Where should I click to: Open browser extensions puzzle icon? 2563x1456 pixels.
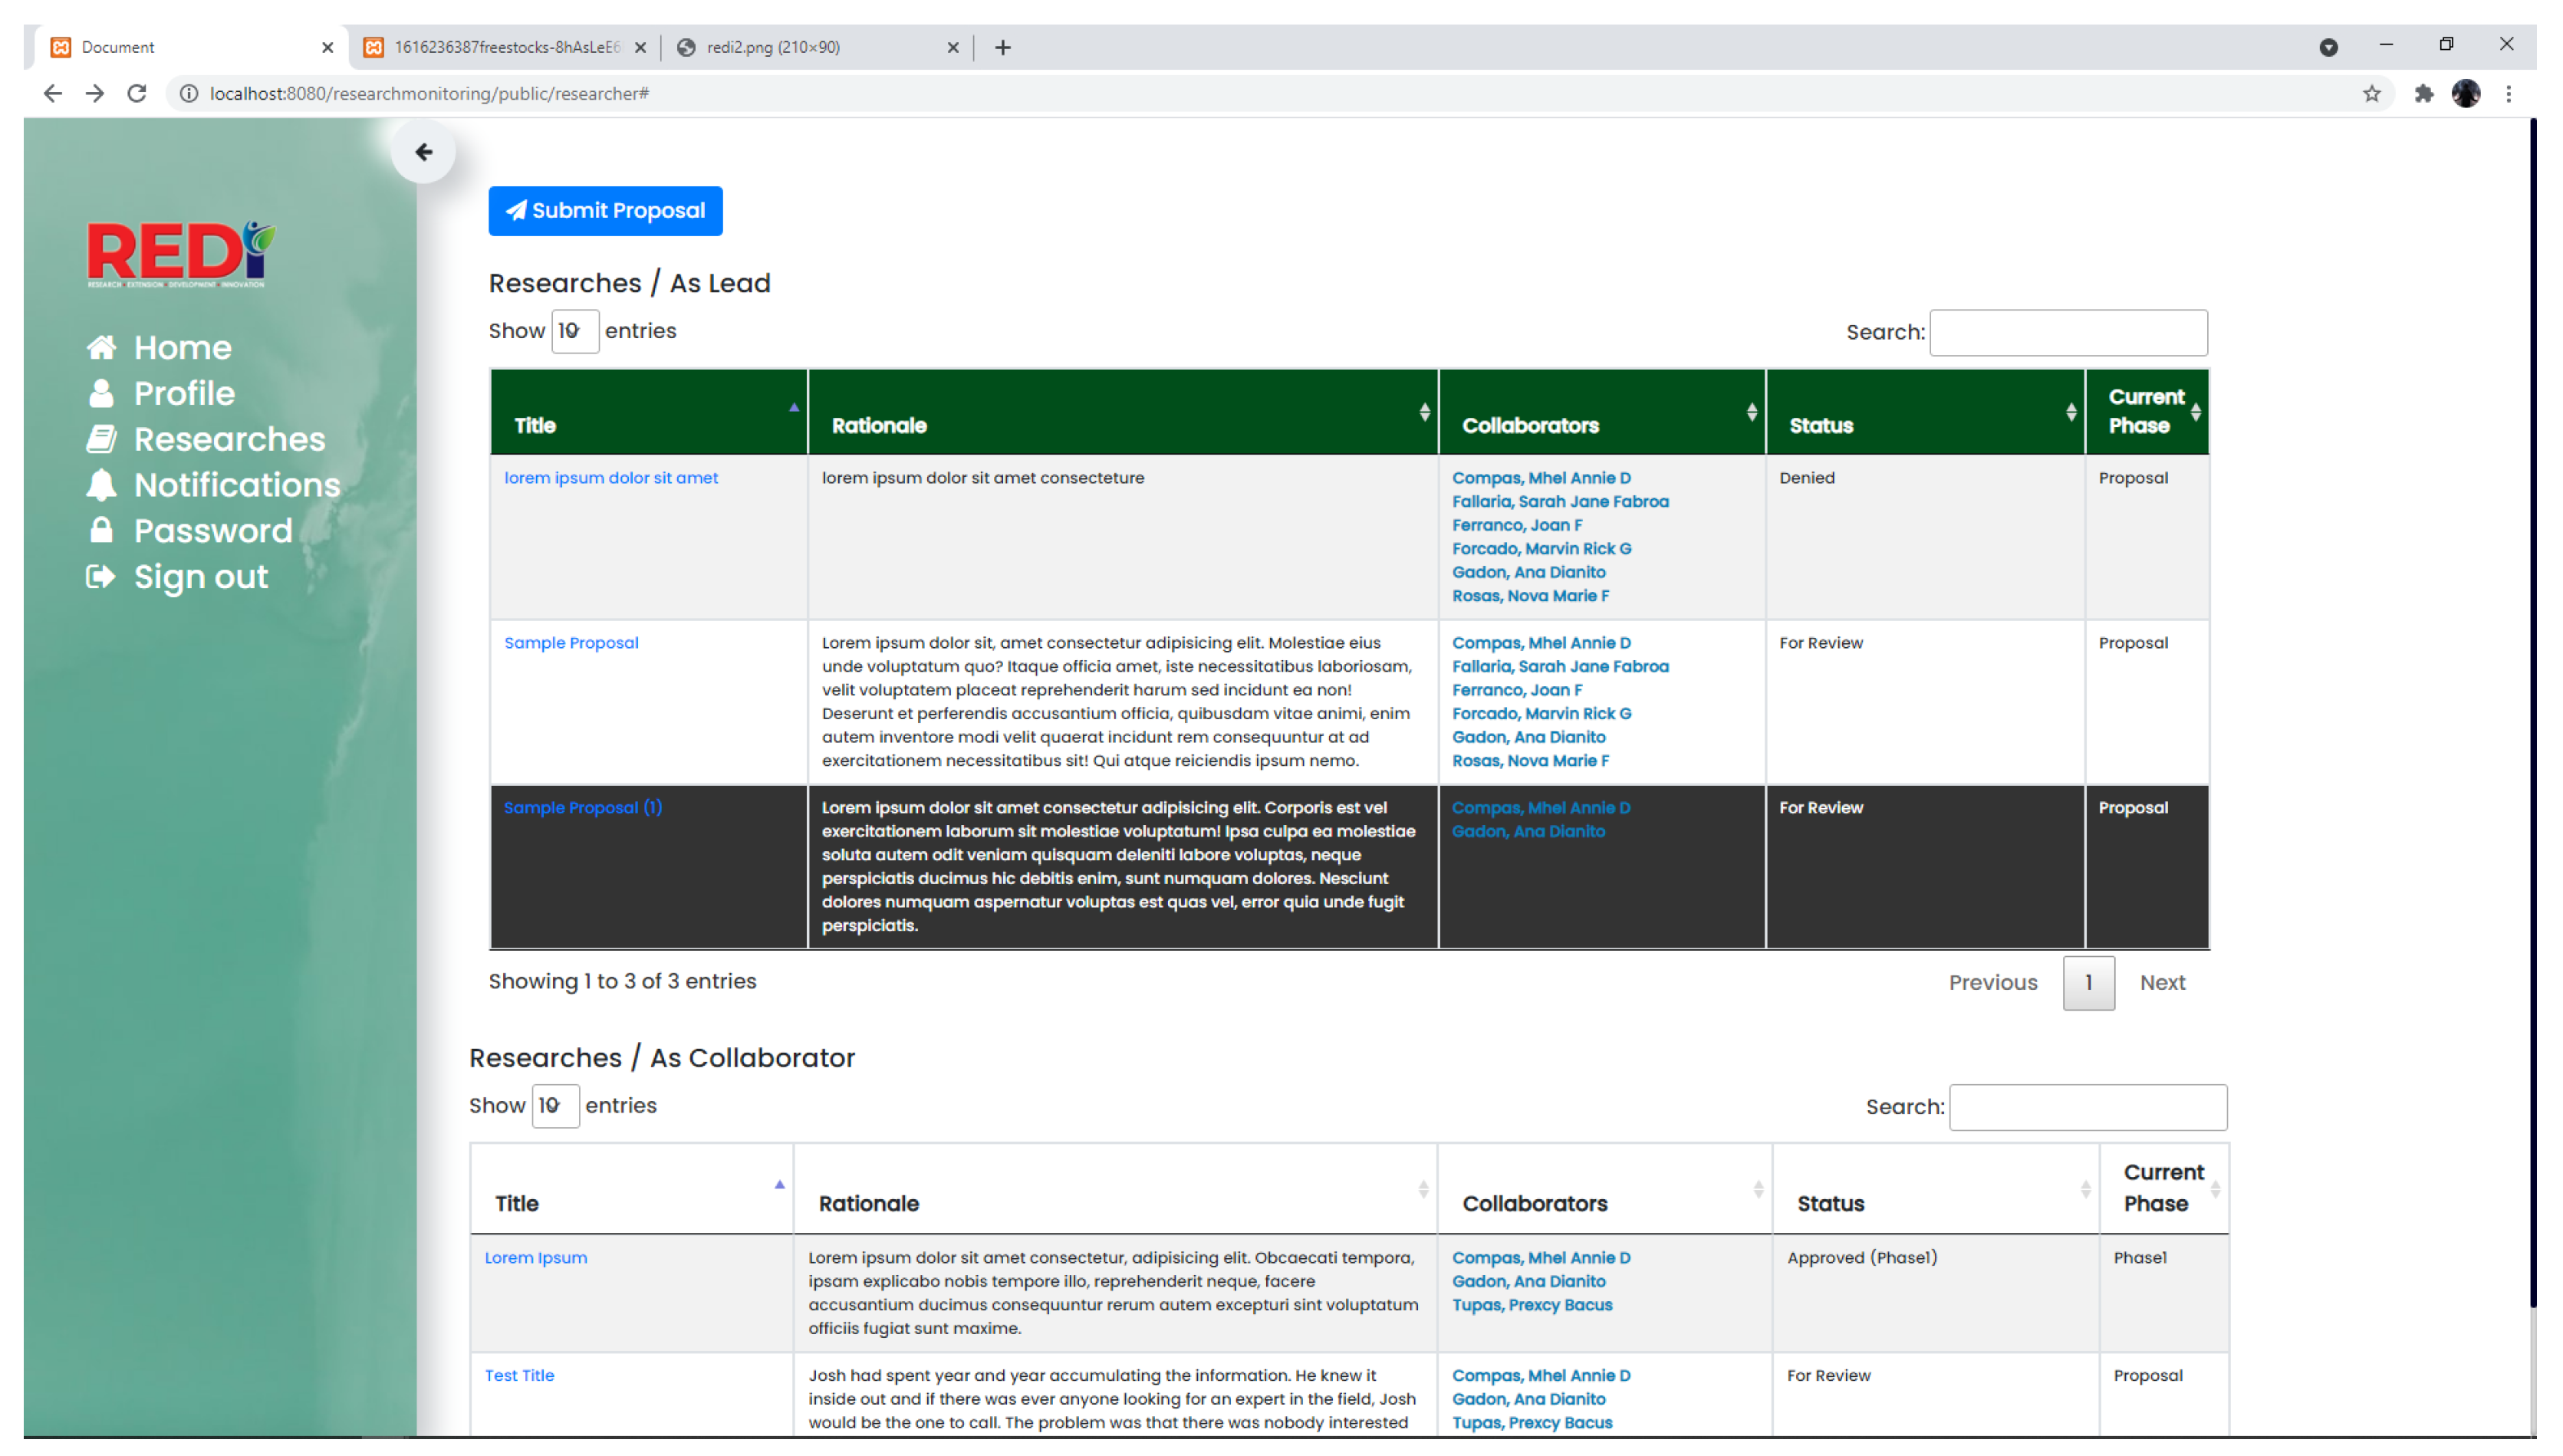[2423, 93]
